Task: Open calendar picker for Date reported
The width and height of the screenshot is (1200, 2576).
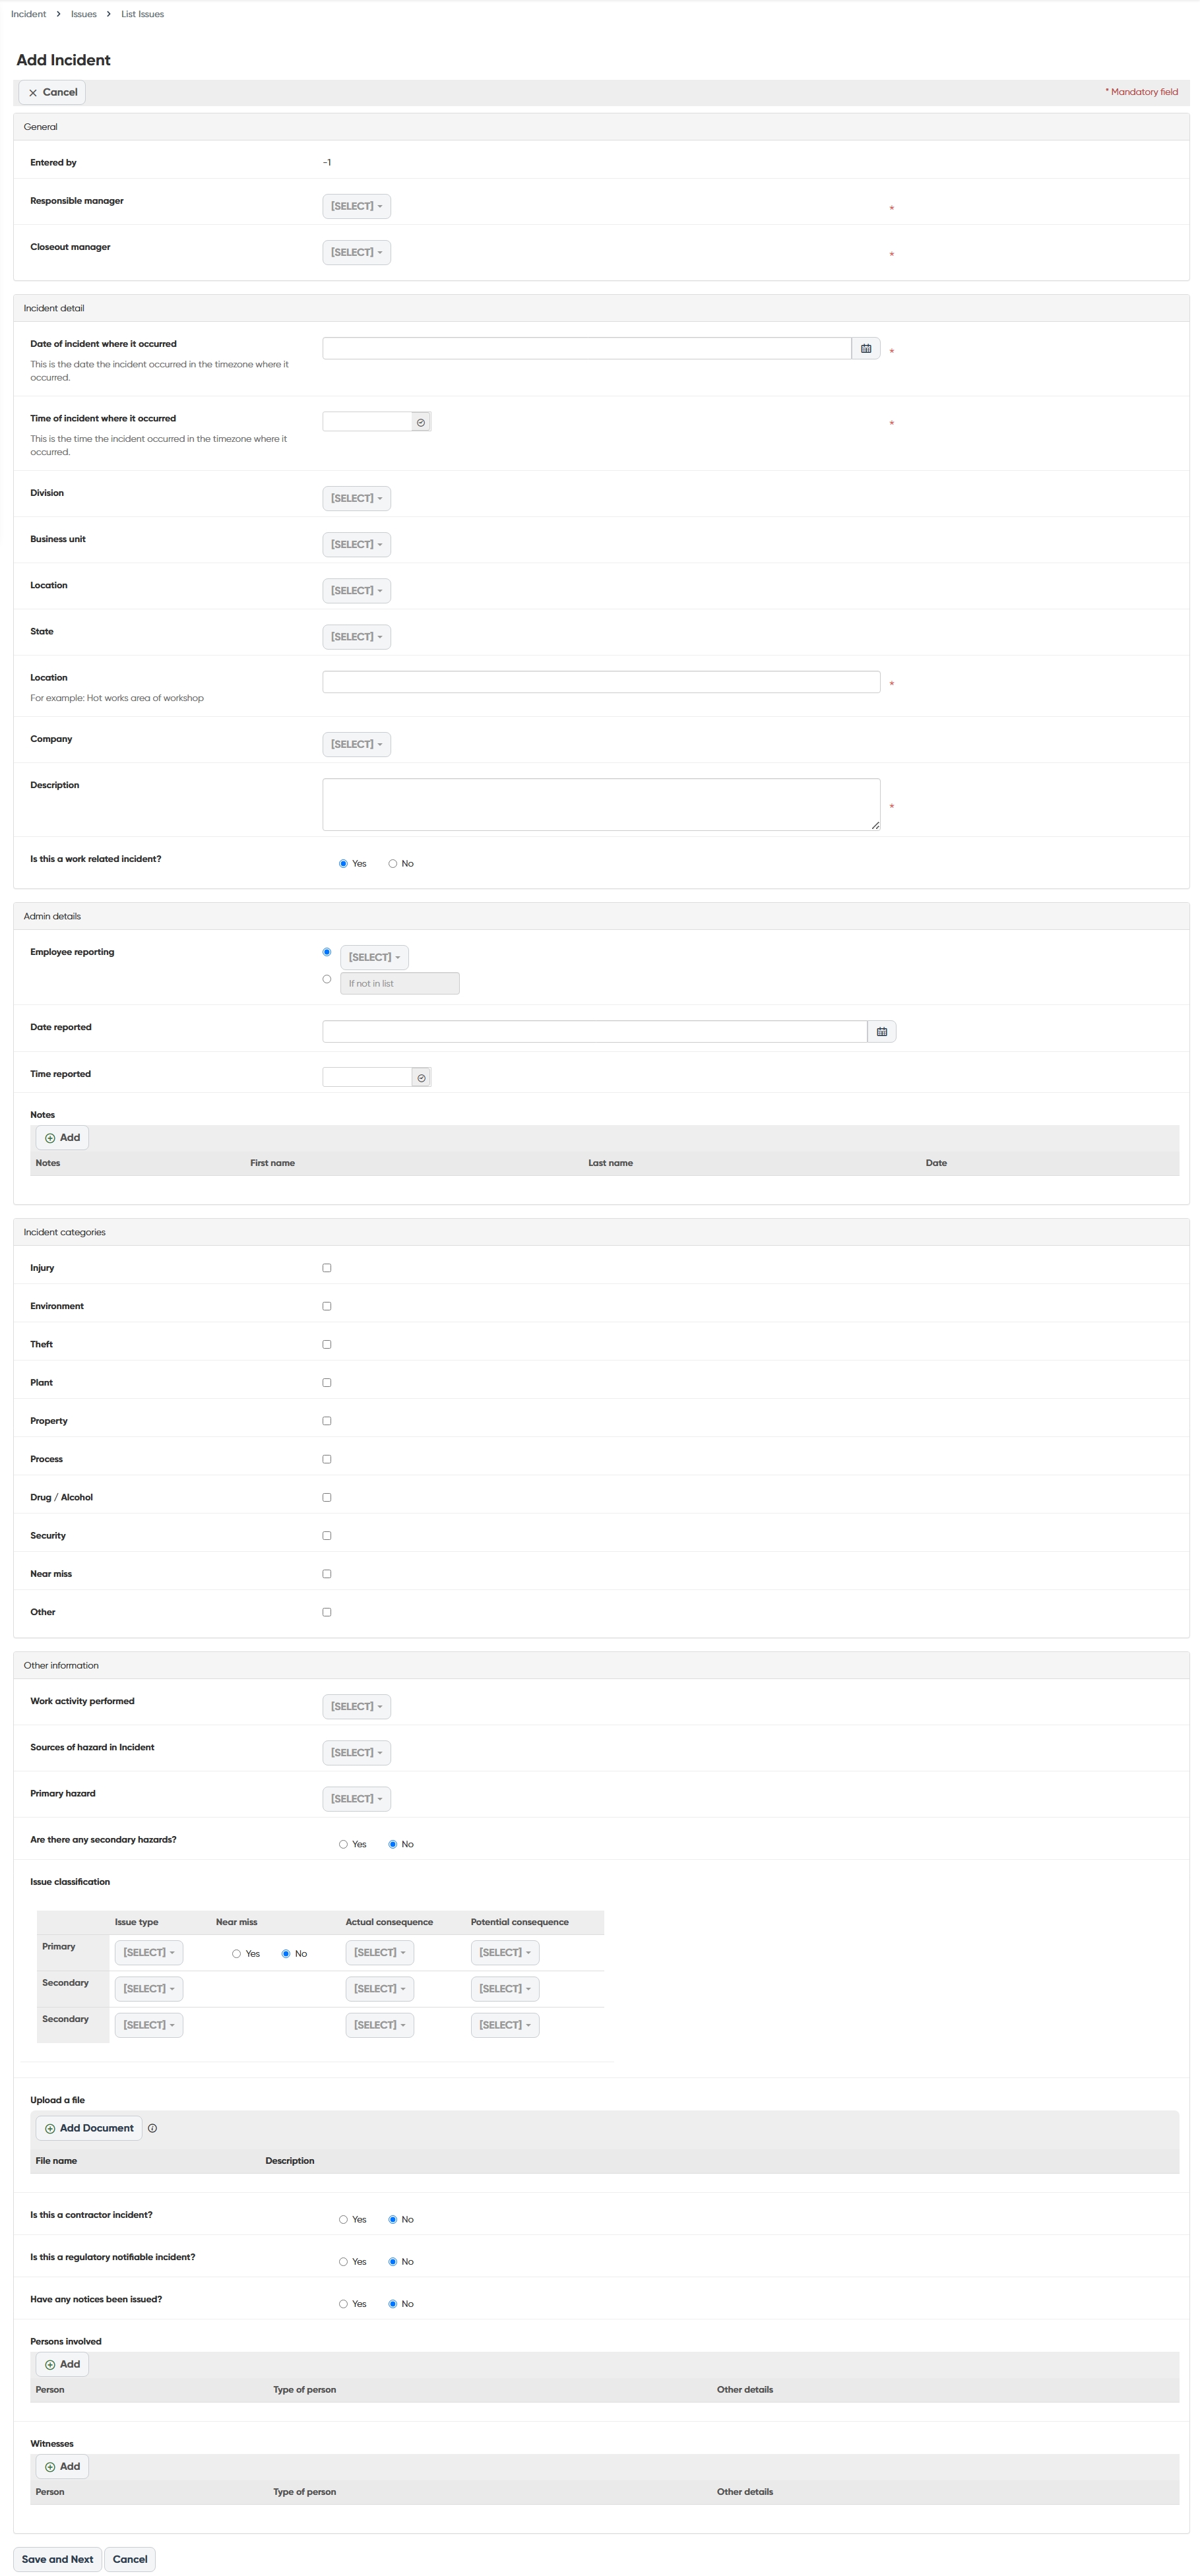Action: tap(882, 1032)
